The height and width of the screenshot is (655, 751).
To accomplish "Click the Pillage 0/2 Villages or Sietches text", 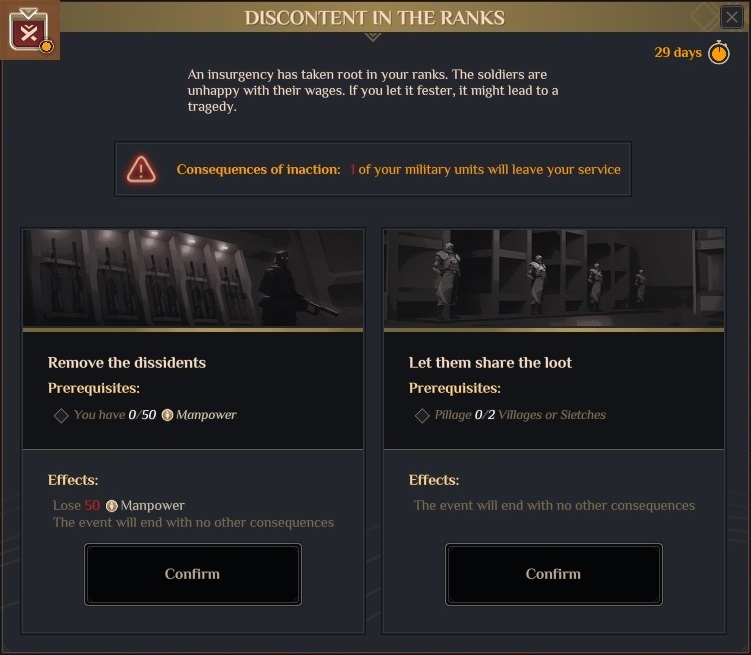I will (520, 415).
